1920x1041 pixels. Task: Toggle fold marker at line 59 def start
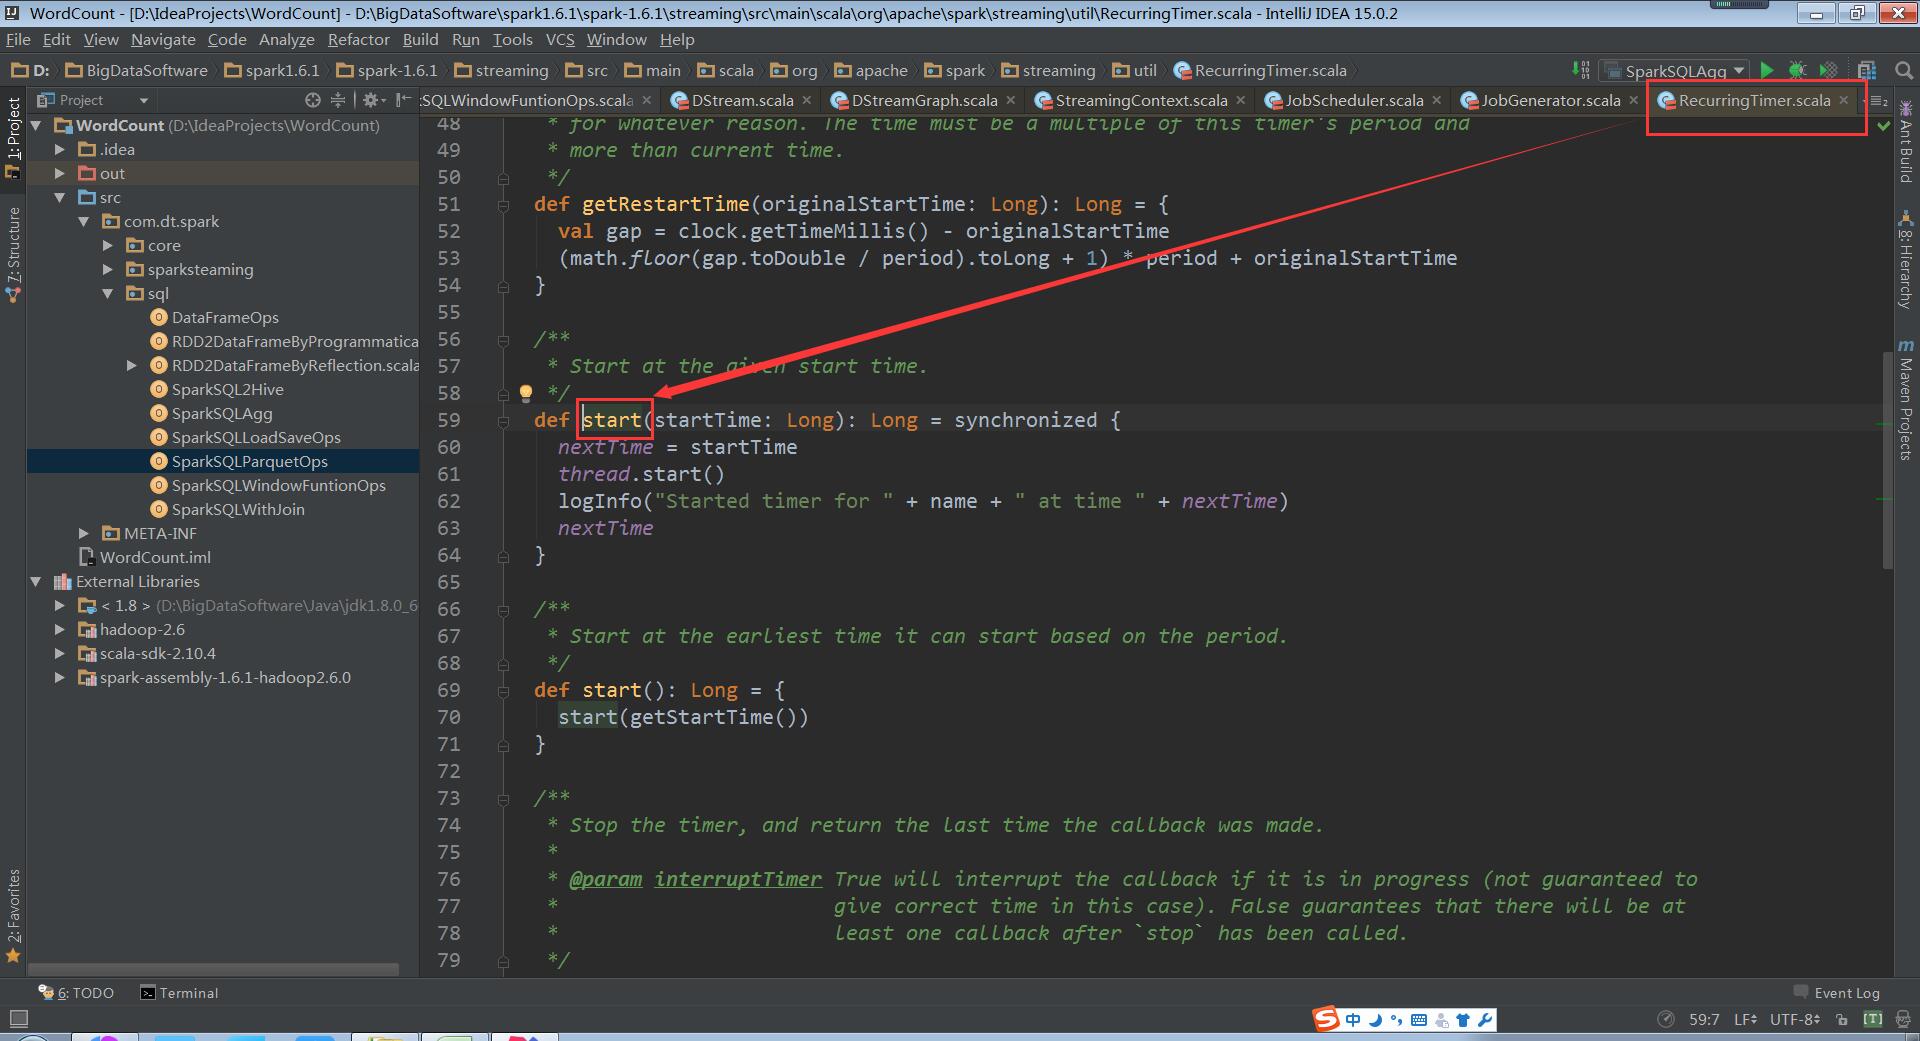point(504,421)
